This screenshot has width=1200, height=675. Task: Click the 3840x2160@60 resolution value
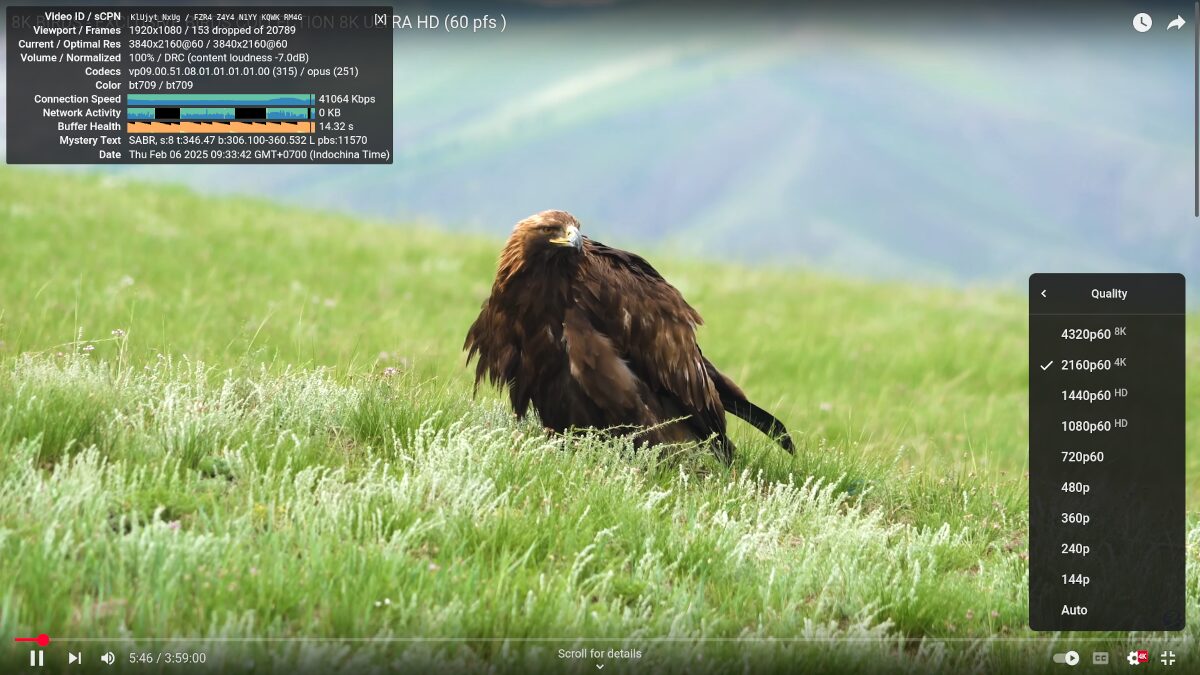208,44
